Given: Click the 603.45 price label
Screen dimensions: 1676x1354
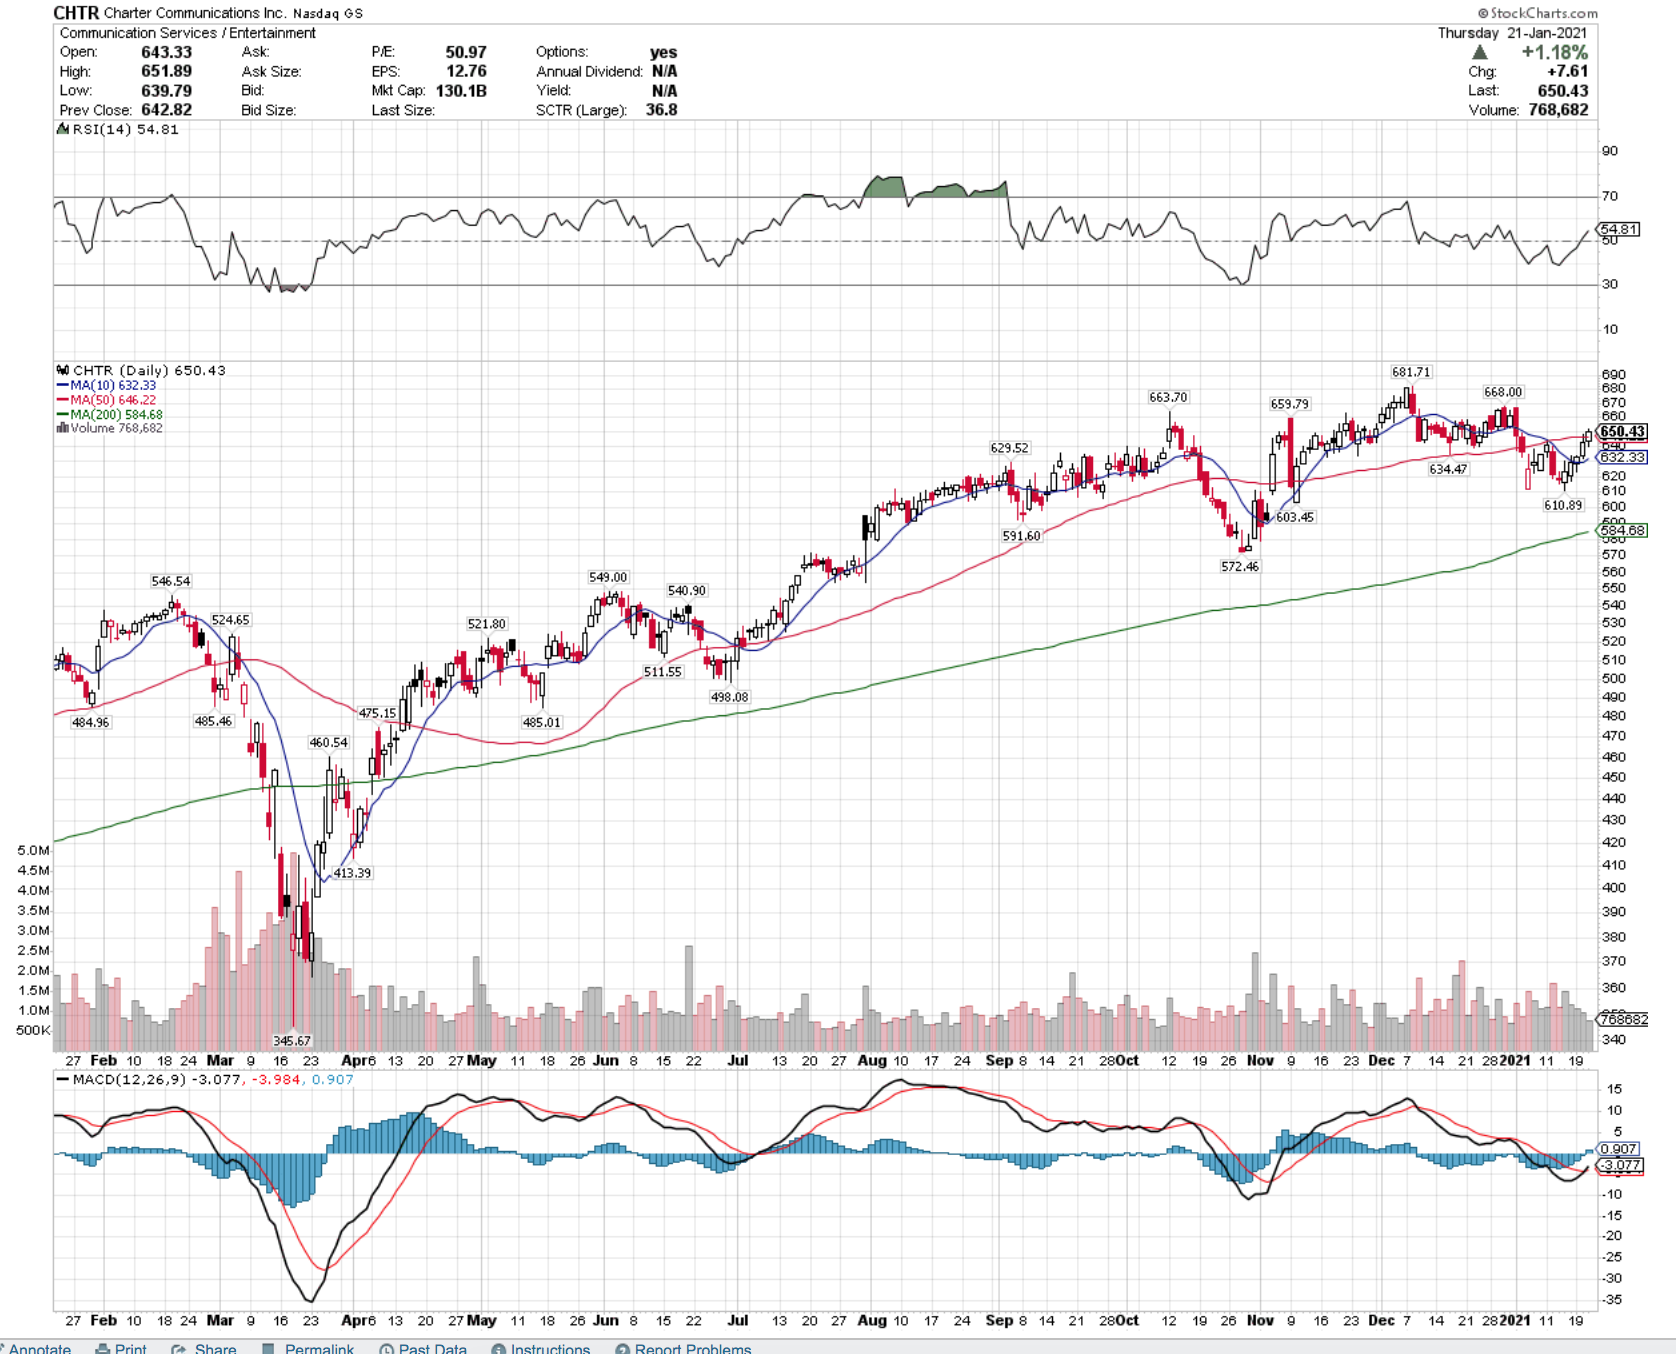Looking at the screenshot, I should (1295, 517).
